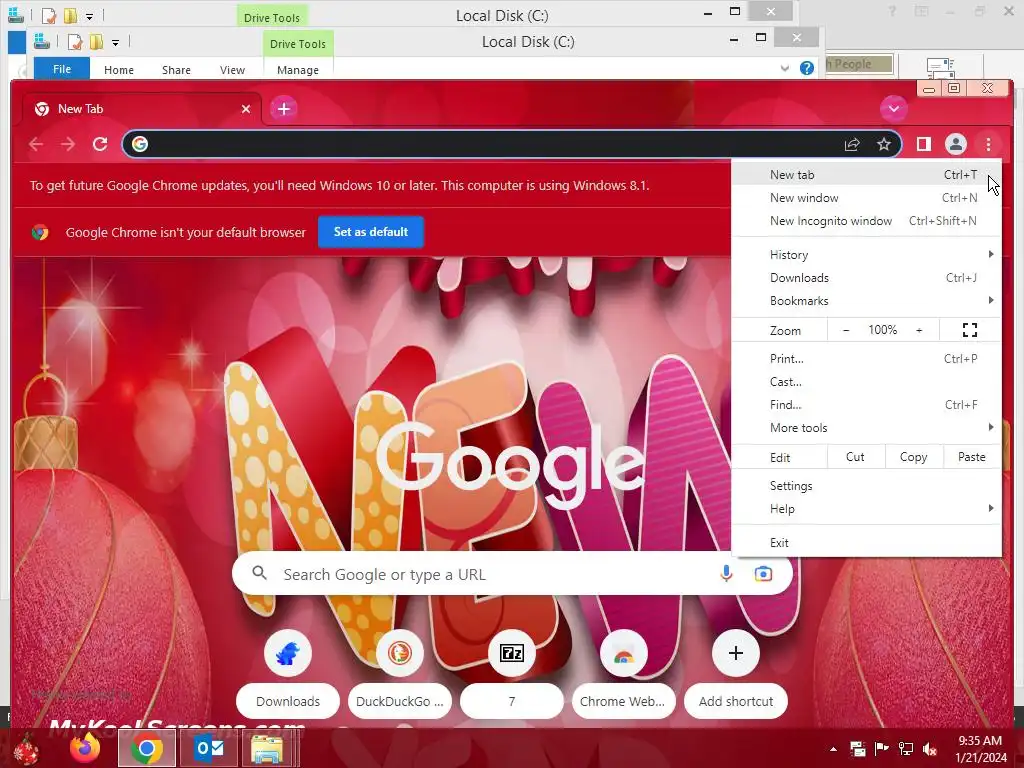Choose New window from the menu
This screenshot has width=1024, height=768.
pos(866,198)
